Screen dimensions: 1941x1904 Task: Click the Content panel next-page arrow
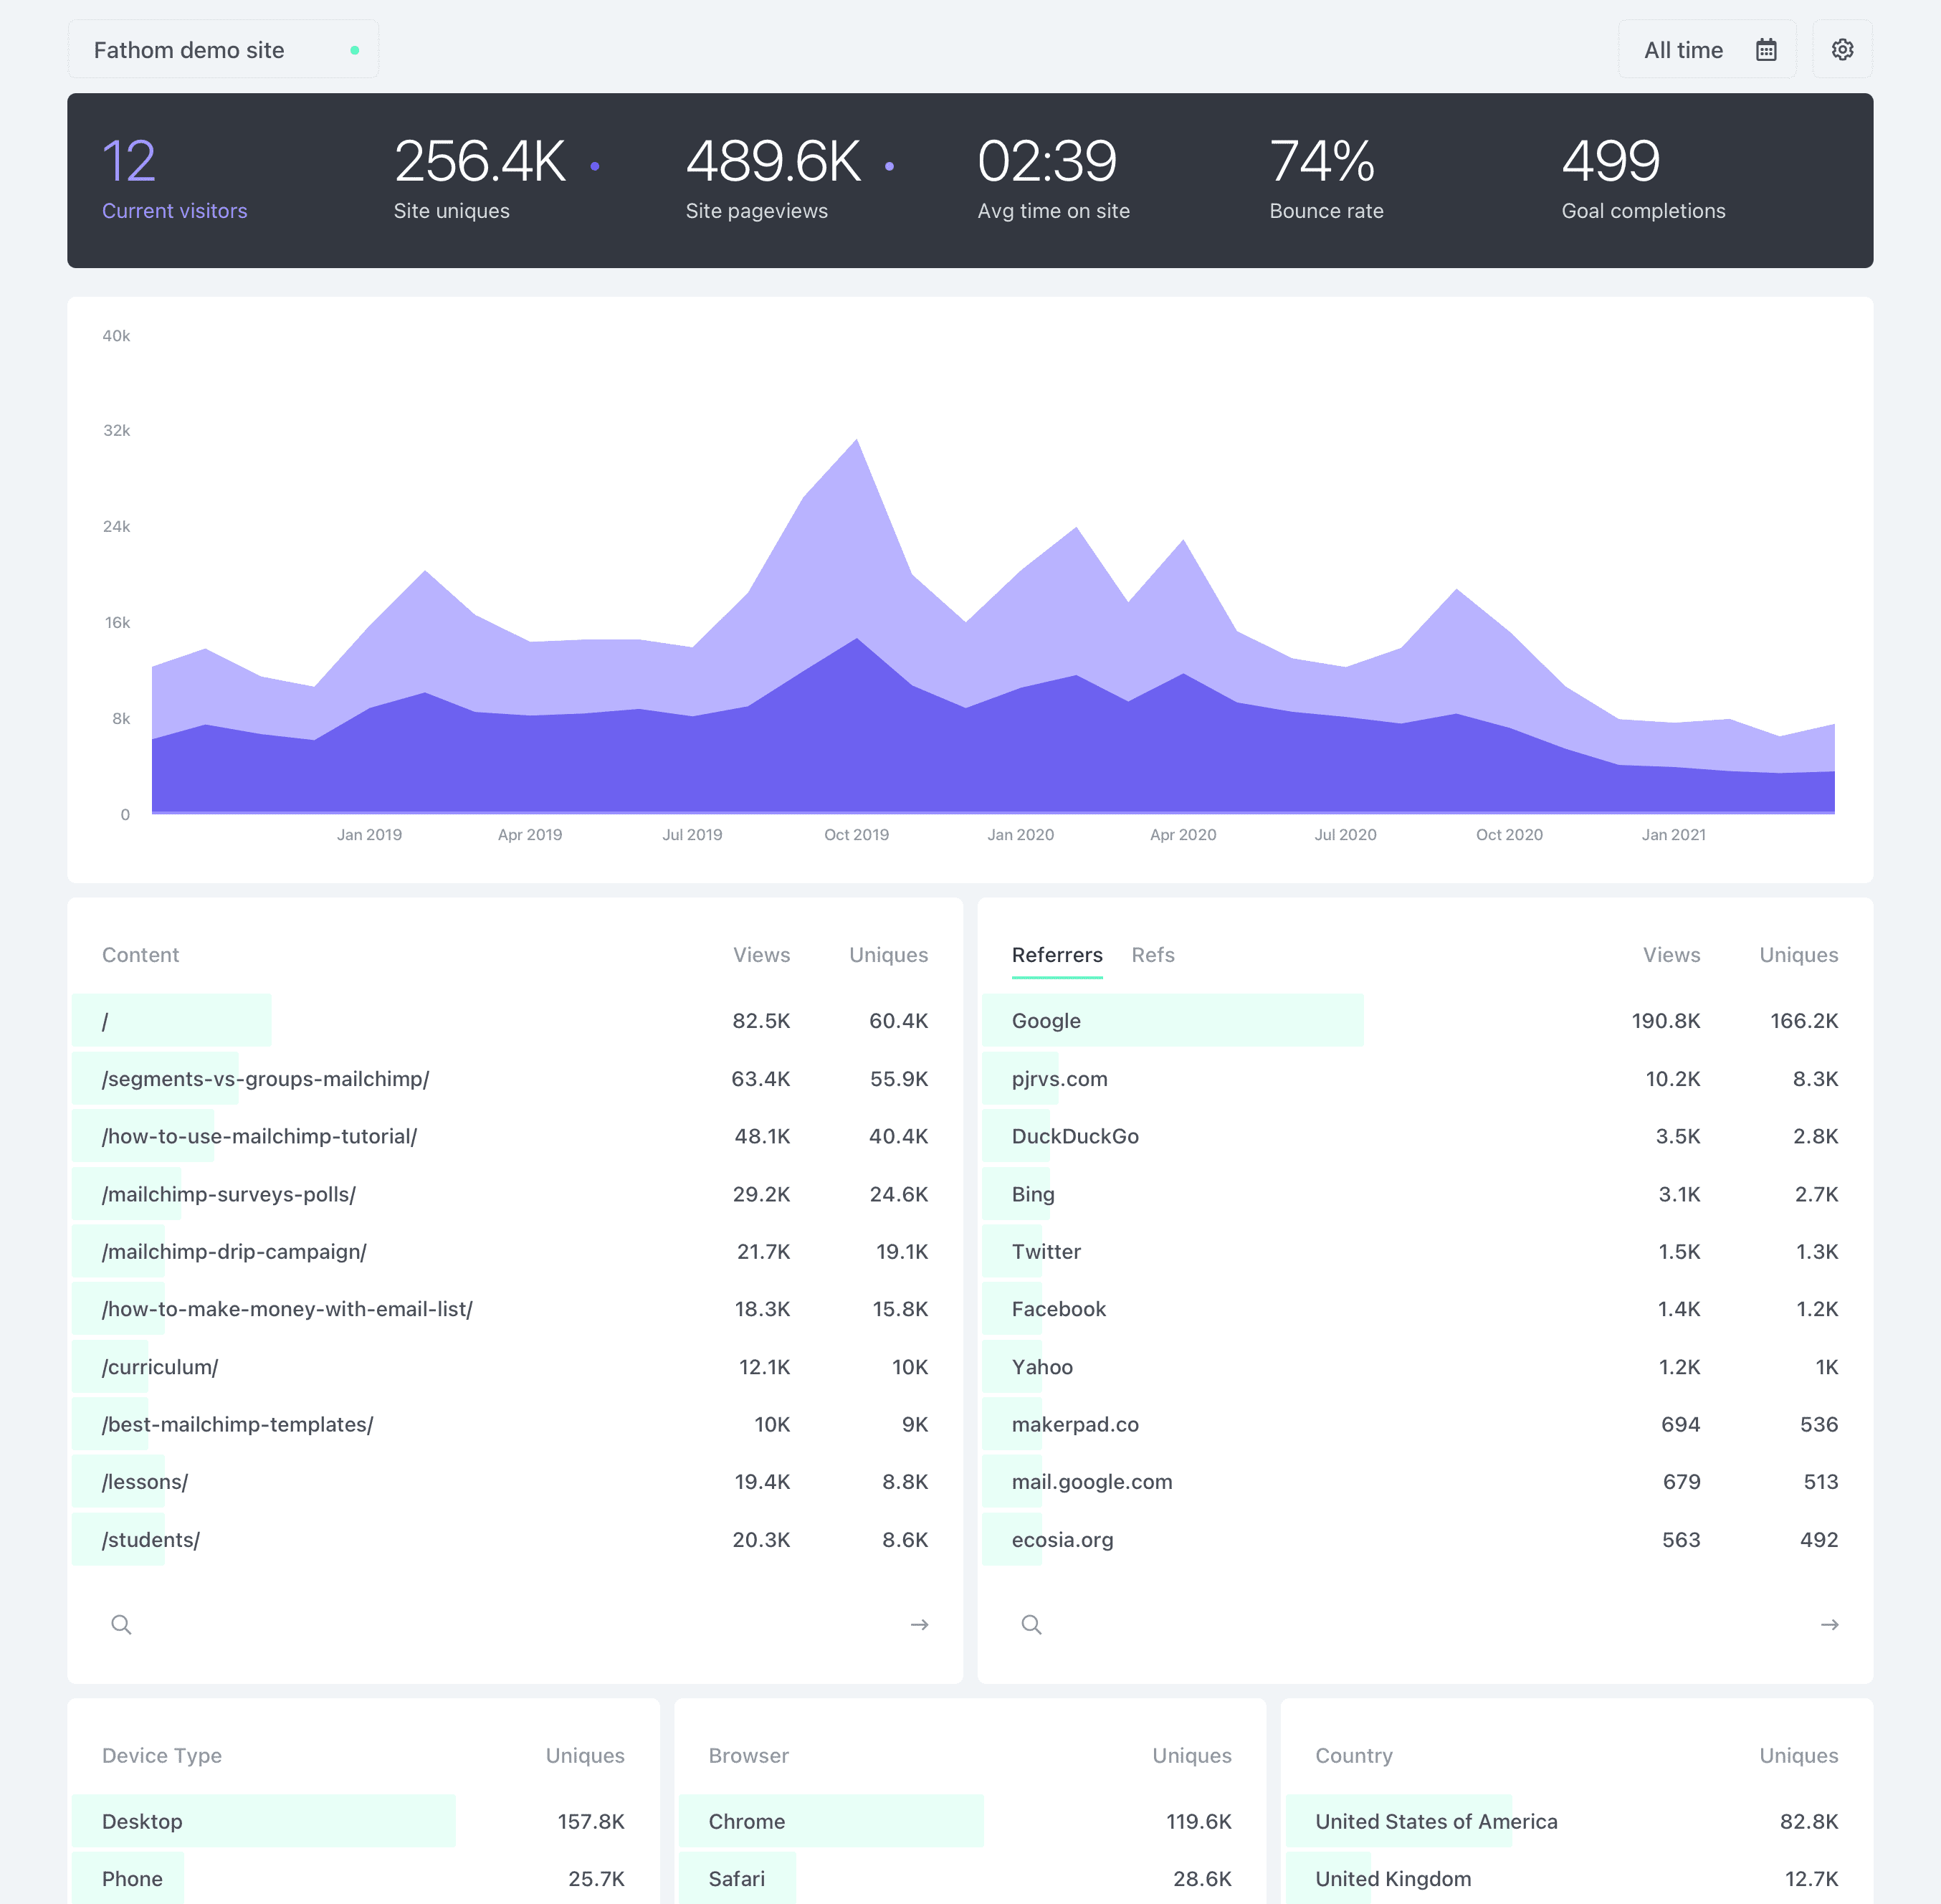(919, 1624)
